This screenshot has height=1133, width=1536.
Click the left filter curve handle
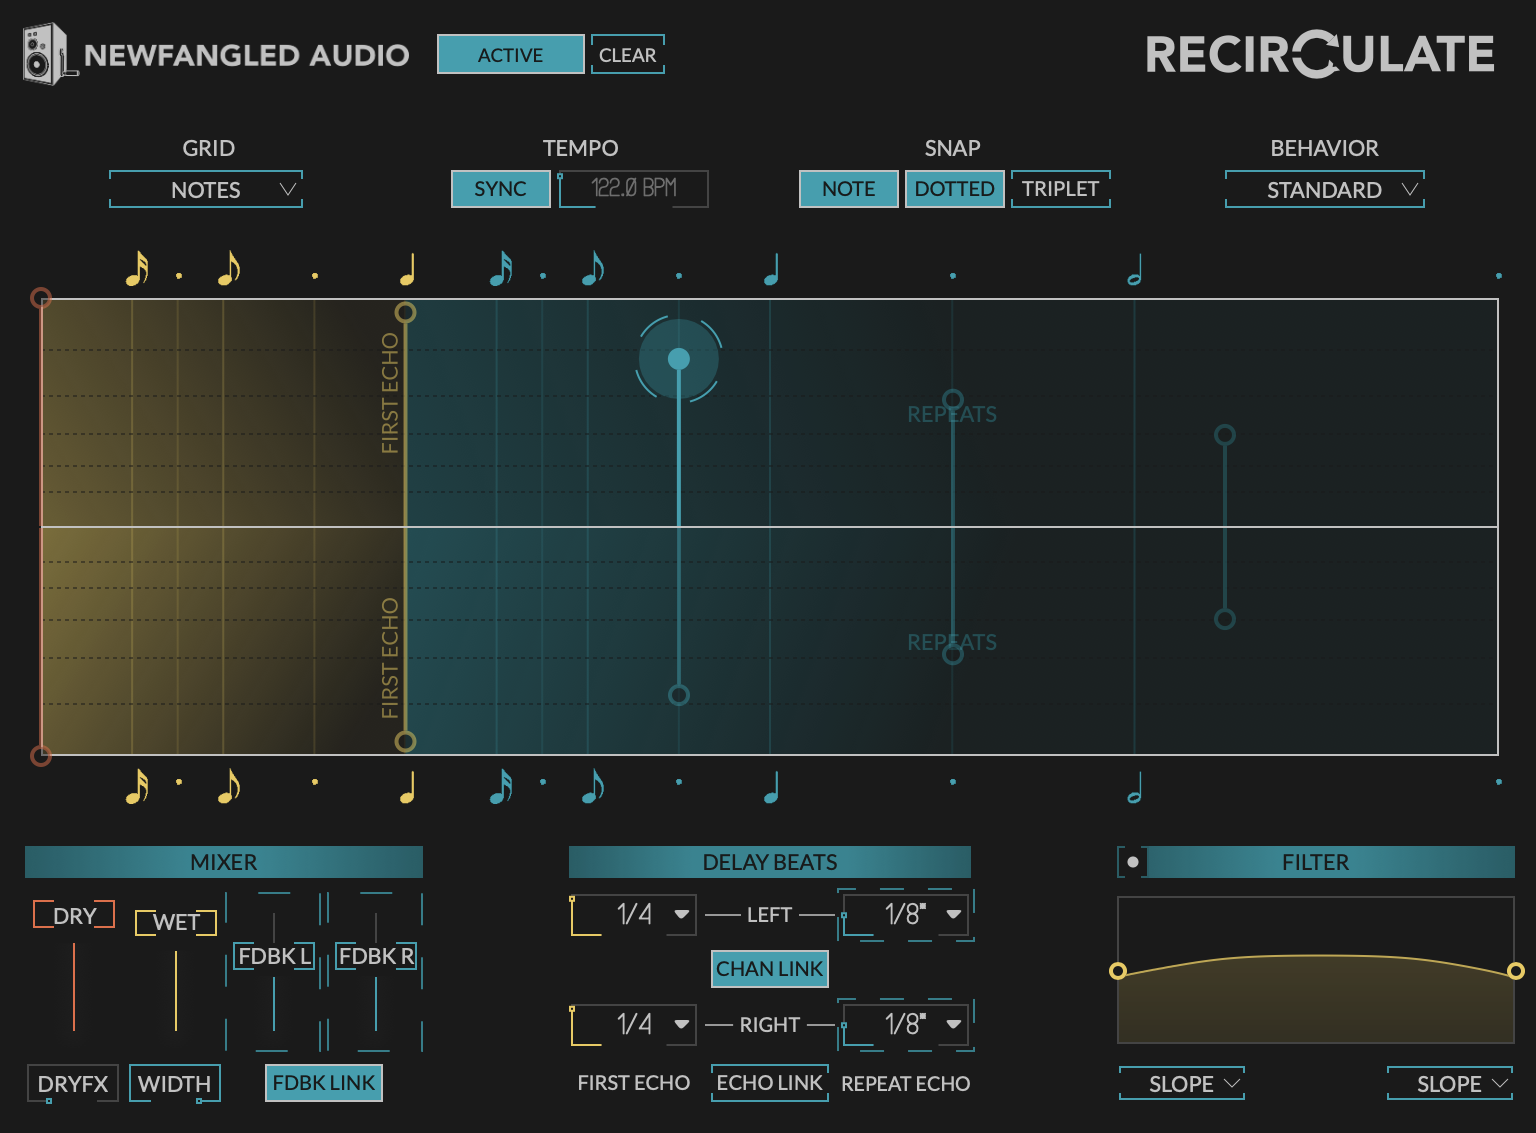(x=1118, y=971)
